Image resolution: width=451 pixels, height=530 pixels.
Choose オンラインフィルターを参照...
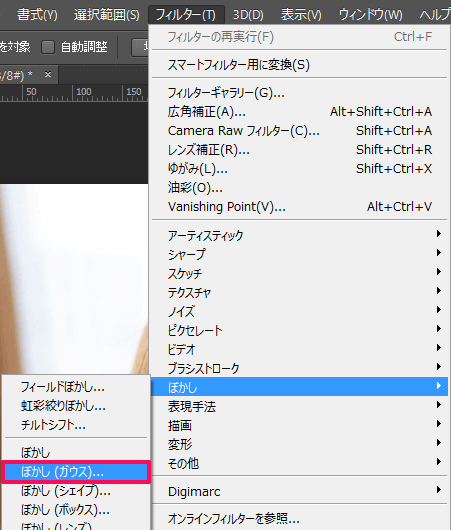[x=300, y=519]
